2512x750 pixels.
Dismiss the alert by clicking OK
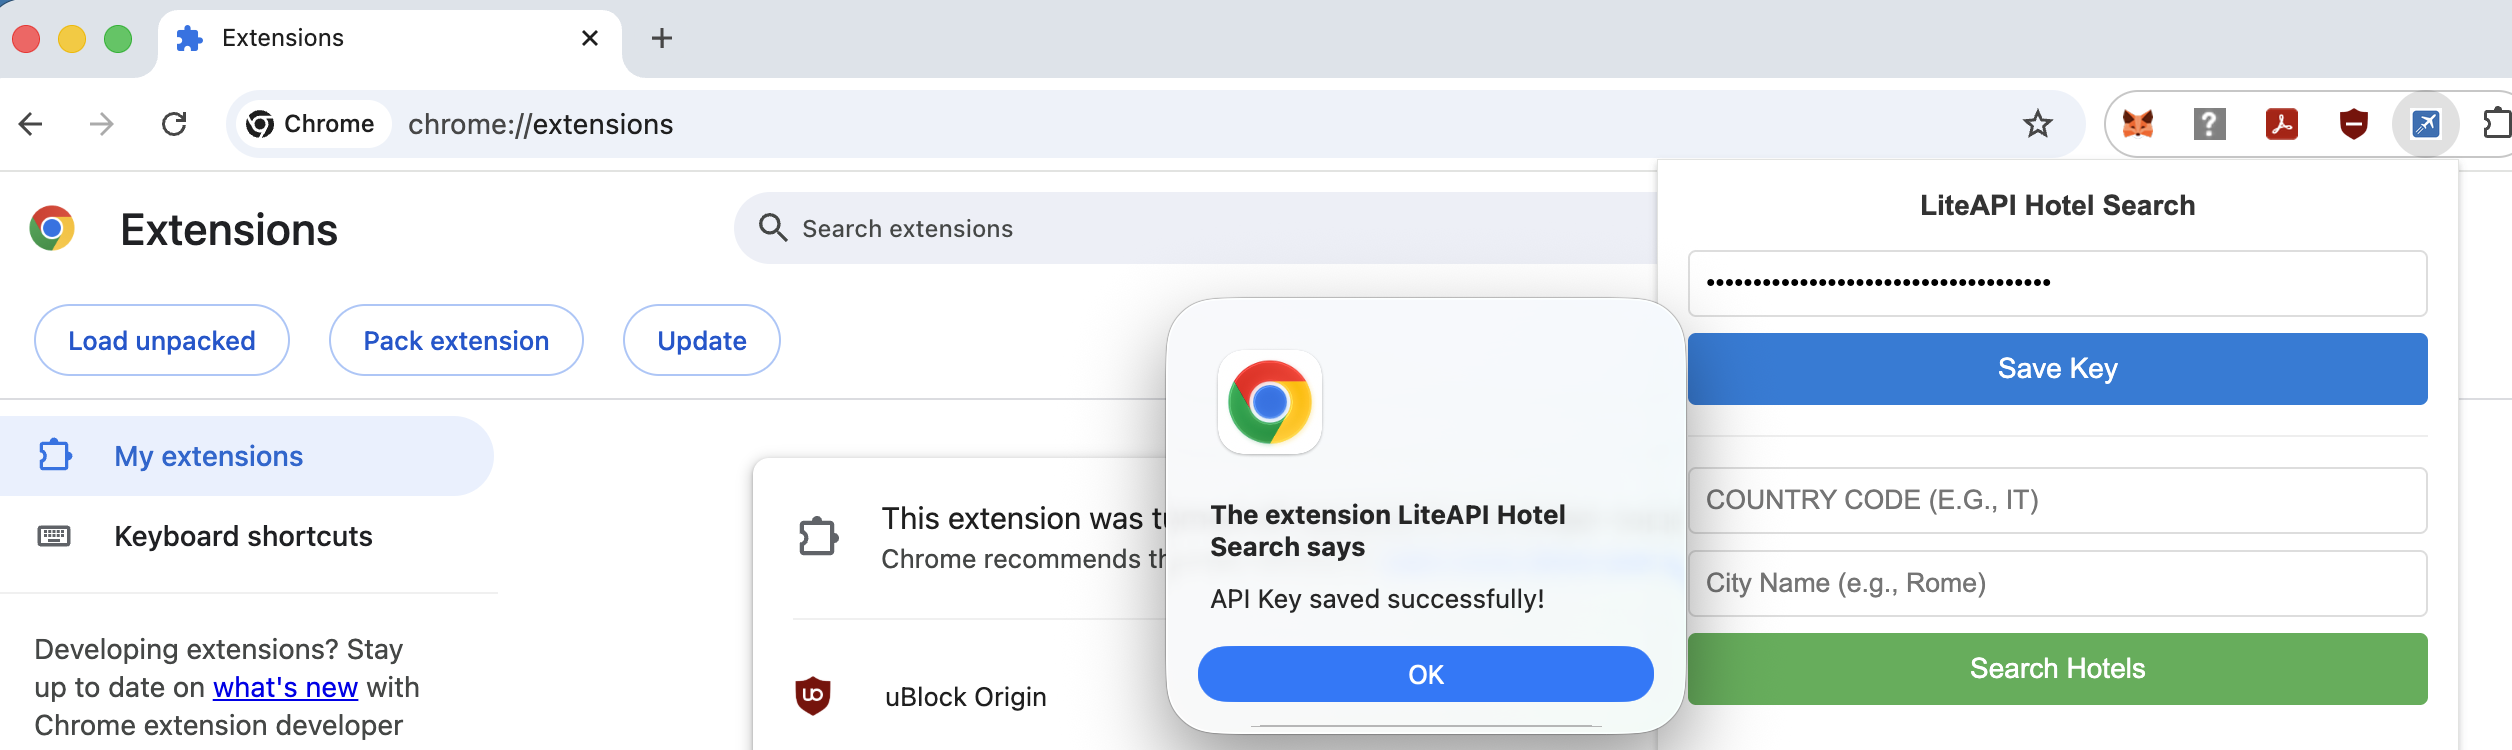tap(1425, 674)
